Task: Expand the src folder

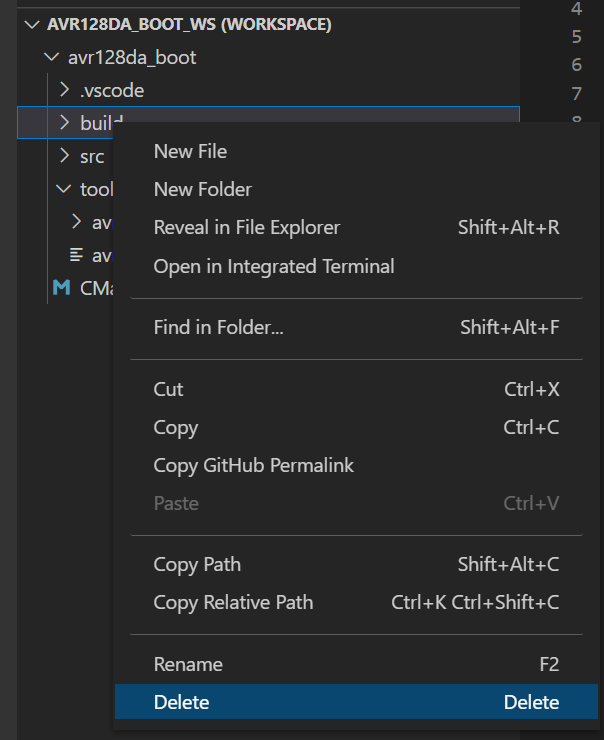Action: point(64,156)
